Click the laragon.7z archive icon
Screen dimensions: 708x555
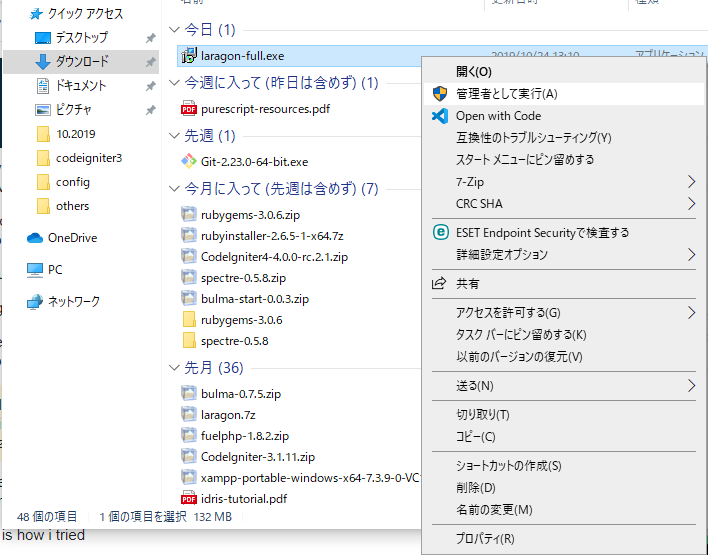click(189, 414)
